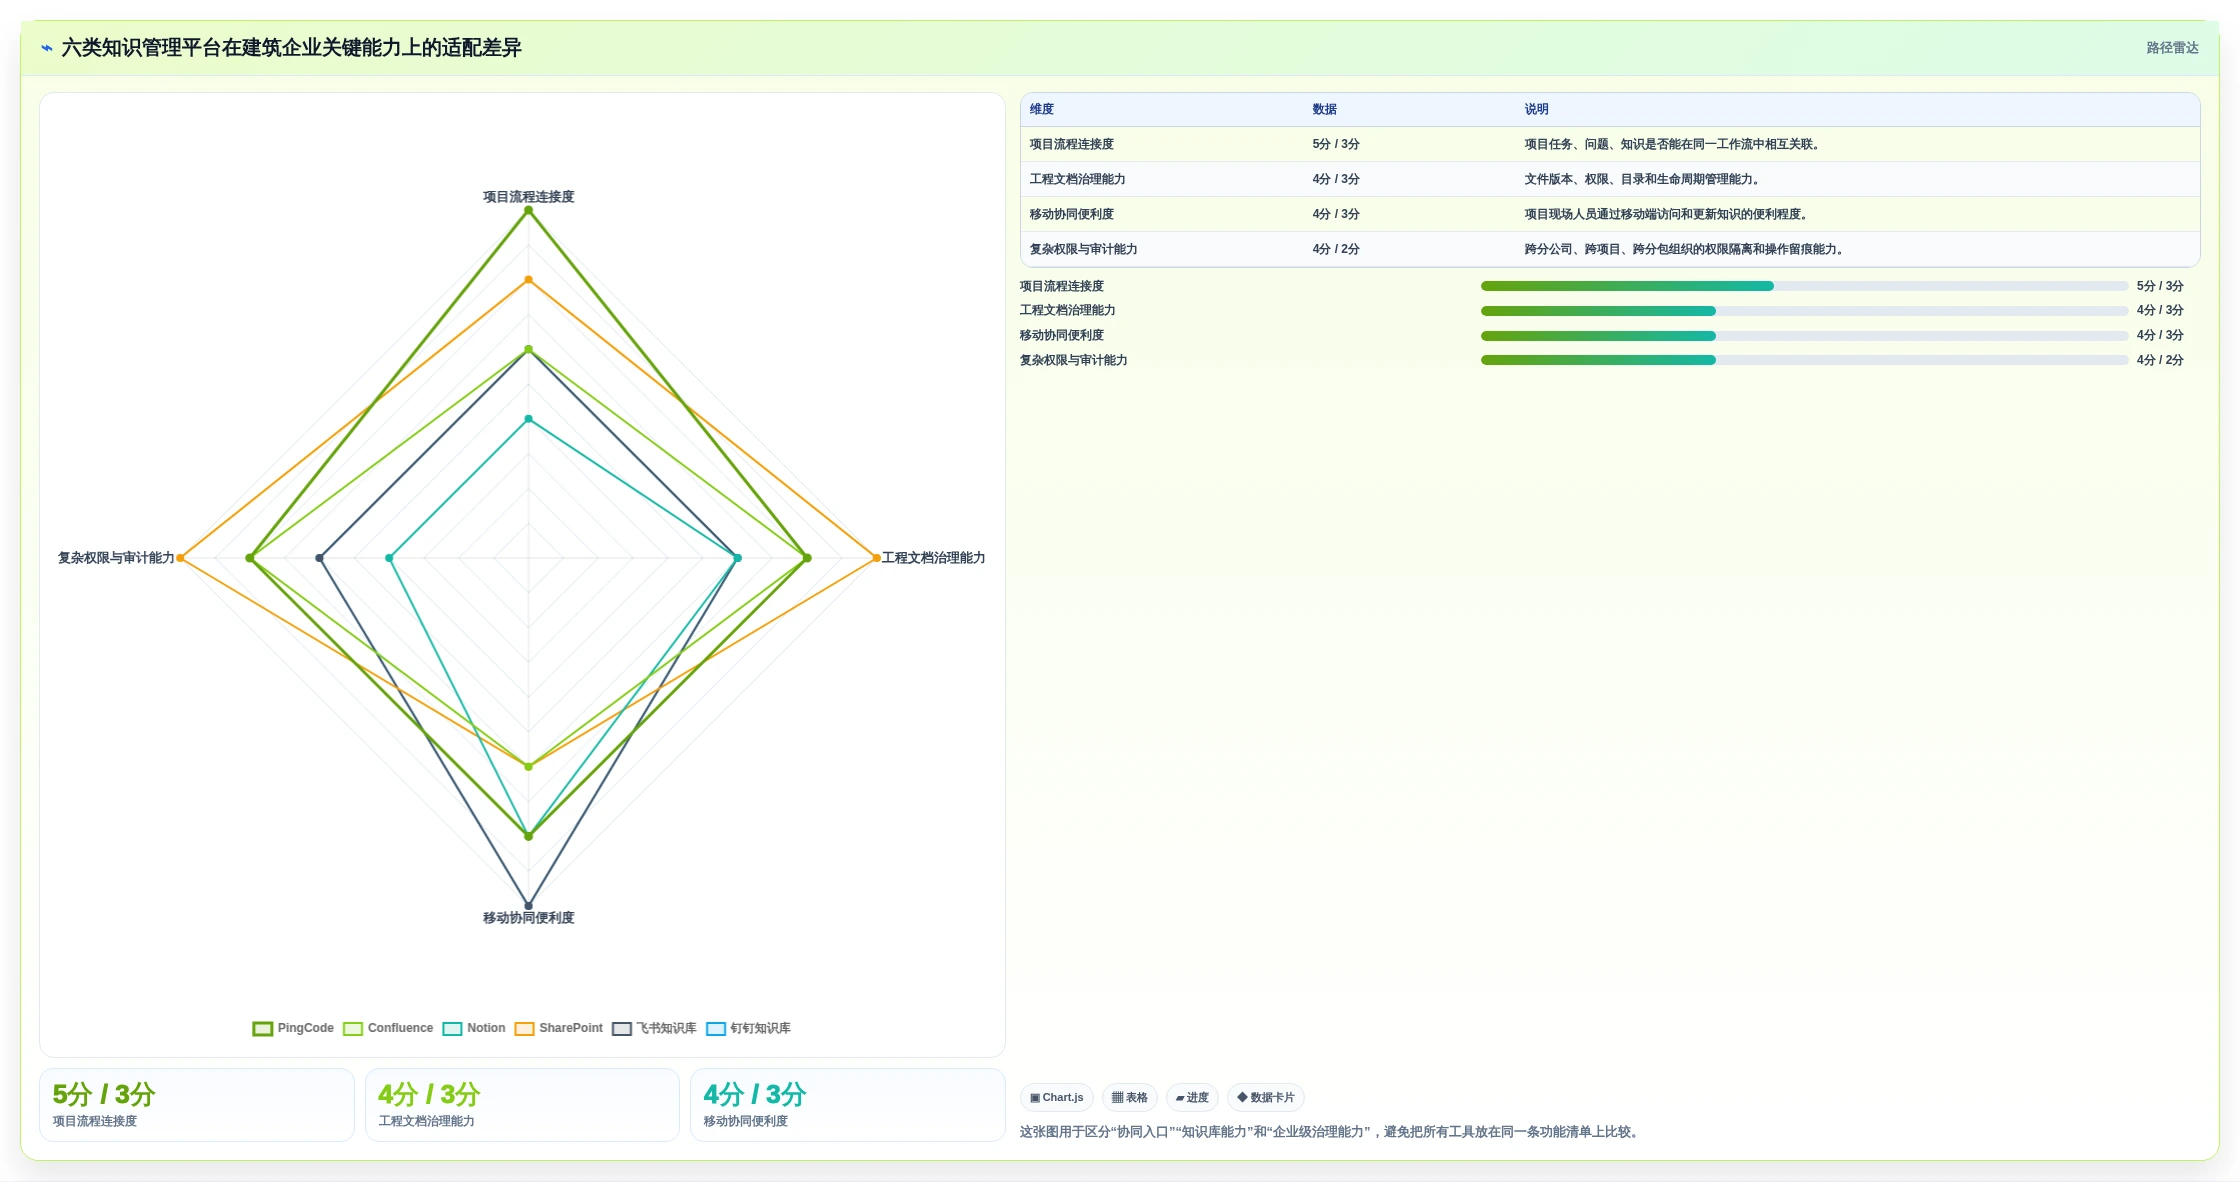Click the 工程文档治理能力 radar axis label
Screen dimensions: 2240x1182
coord(933,558)
